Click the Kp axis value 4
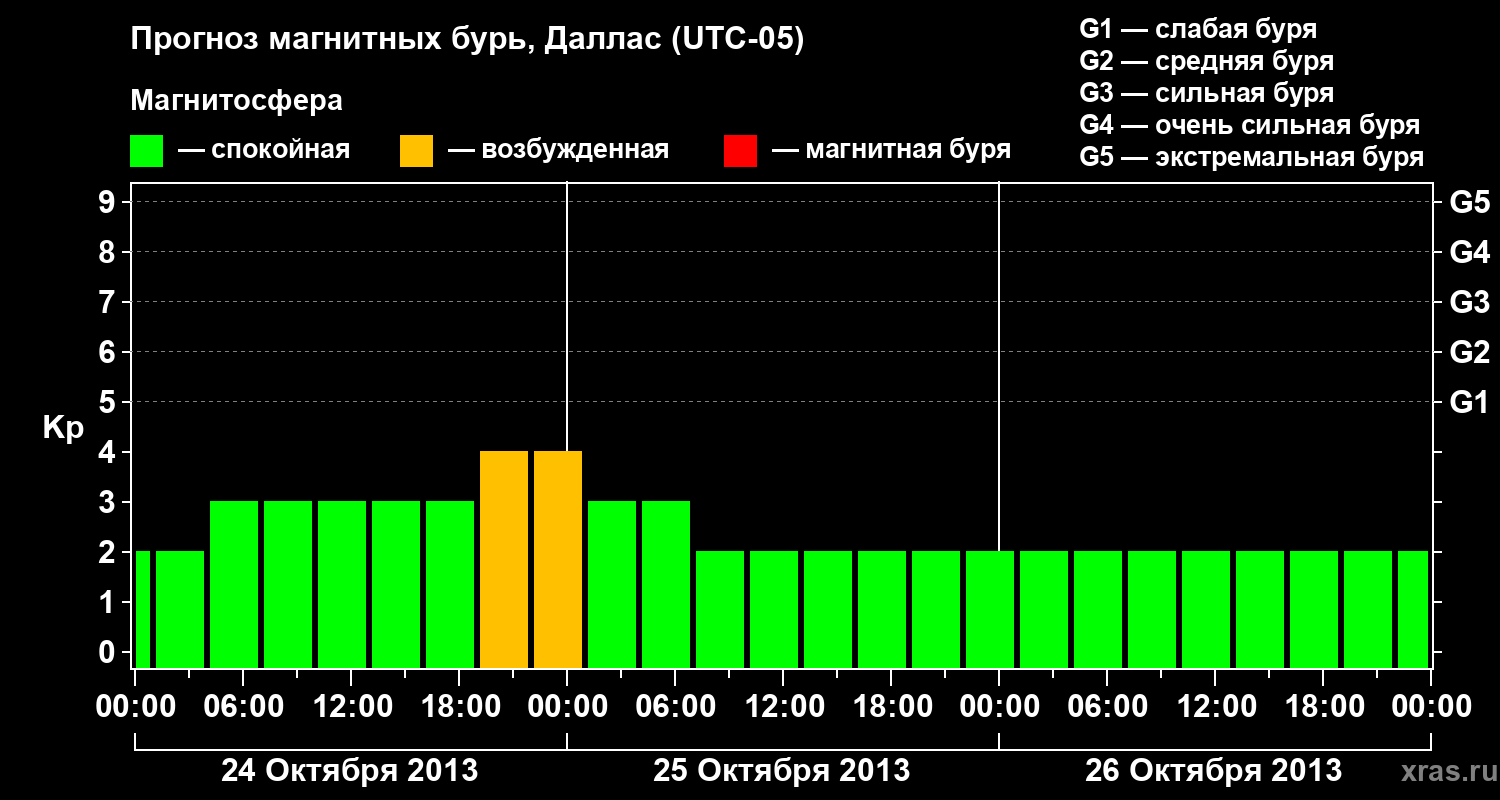 click(x=108, y=452)
